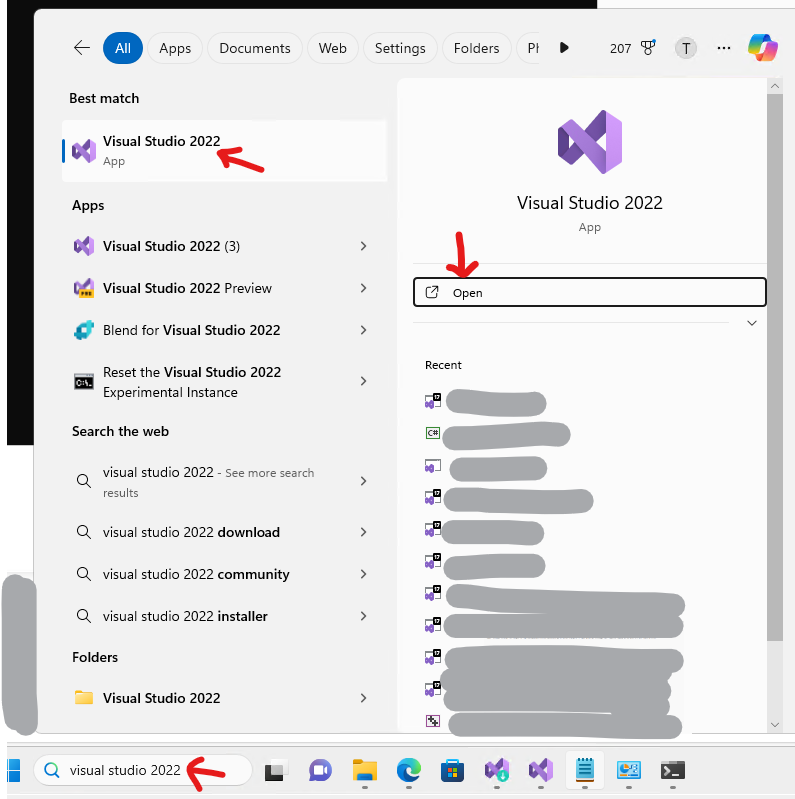795x799 pixels.
Task: Select the Visual Studio 2022 Preview icon
Action: [x=84, y=288]
